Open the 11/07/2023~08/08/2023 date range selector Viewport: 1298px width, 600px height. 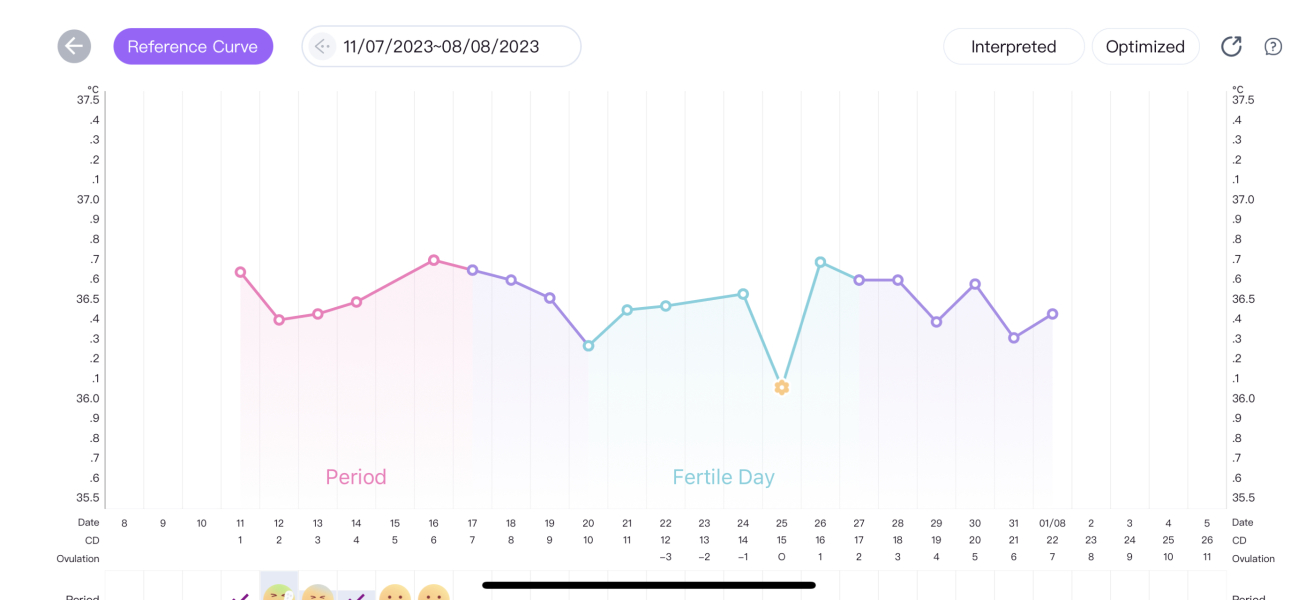441,46
